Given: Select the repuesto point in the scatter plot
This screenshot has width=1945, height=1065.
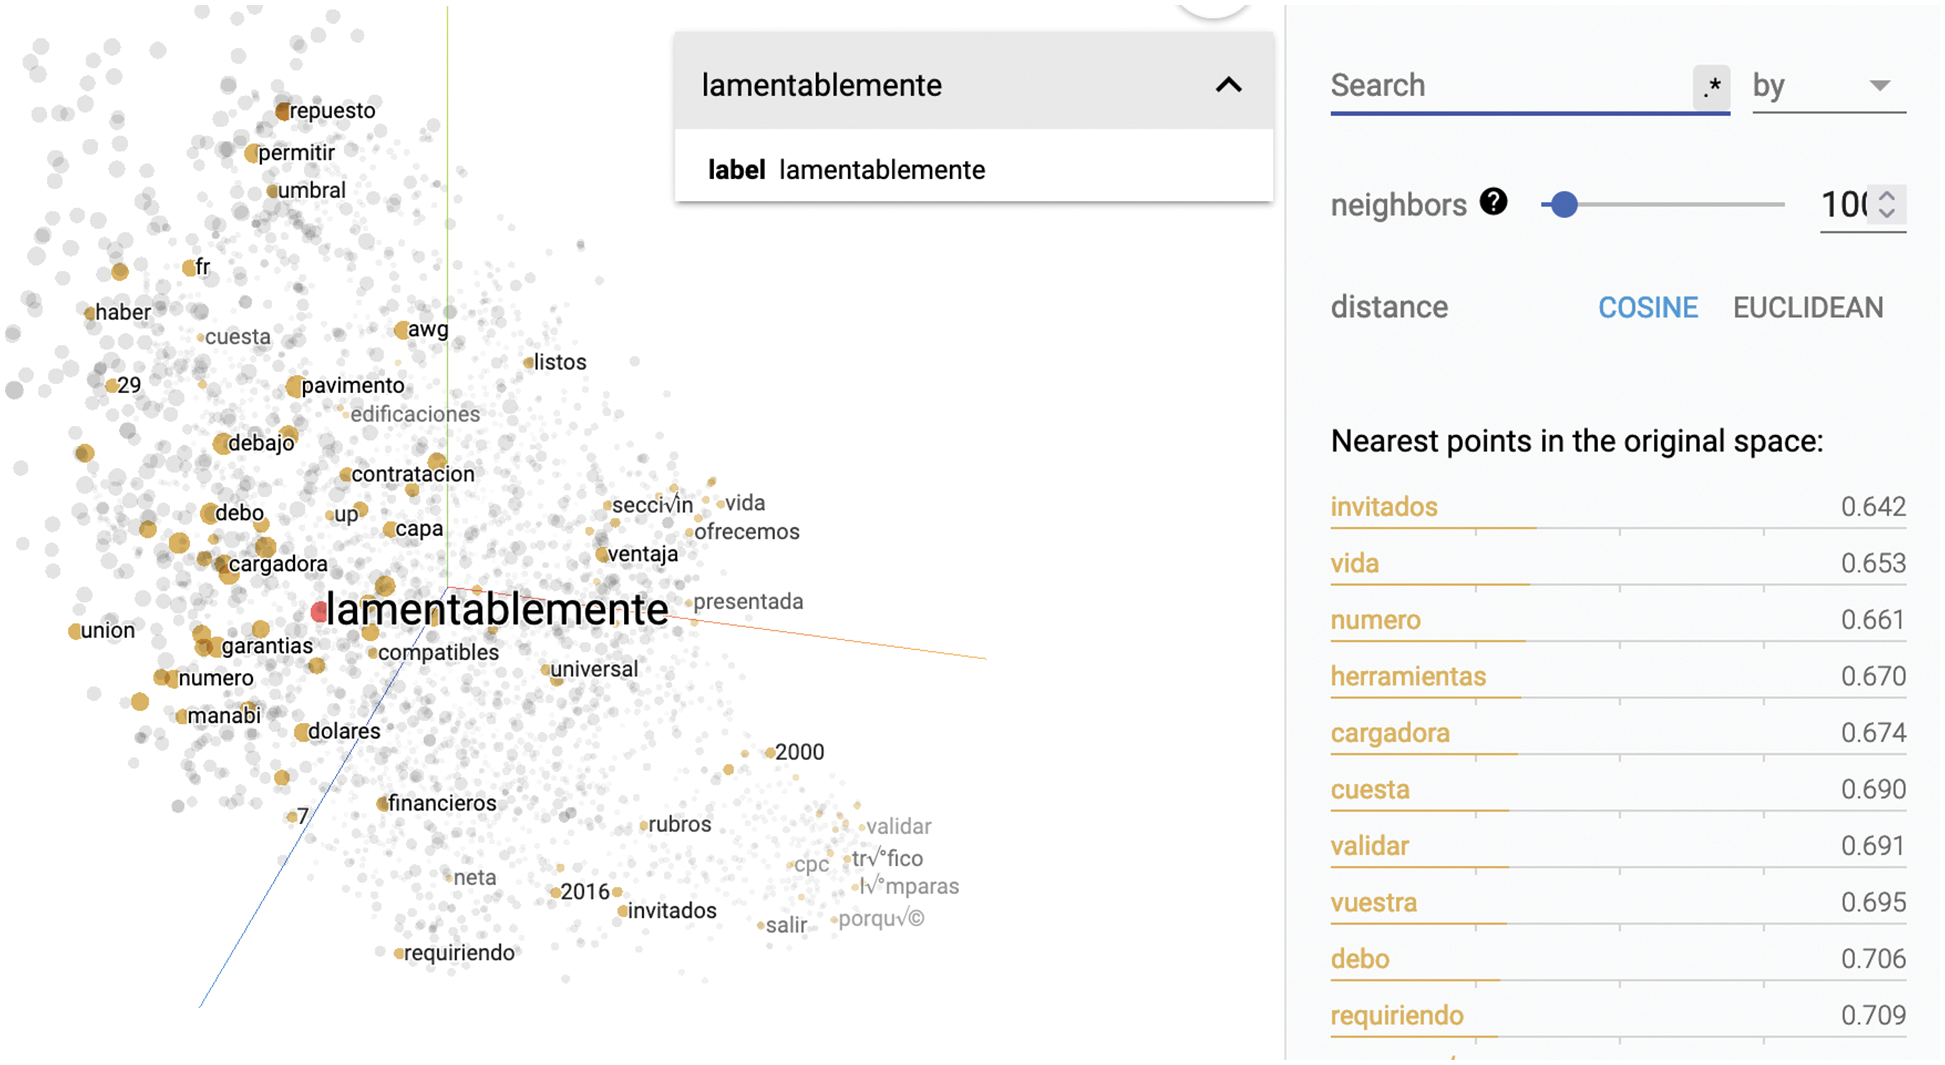Looking at the screenshot, I should tap(283, 111).
